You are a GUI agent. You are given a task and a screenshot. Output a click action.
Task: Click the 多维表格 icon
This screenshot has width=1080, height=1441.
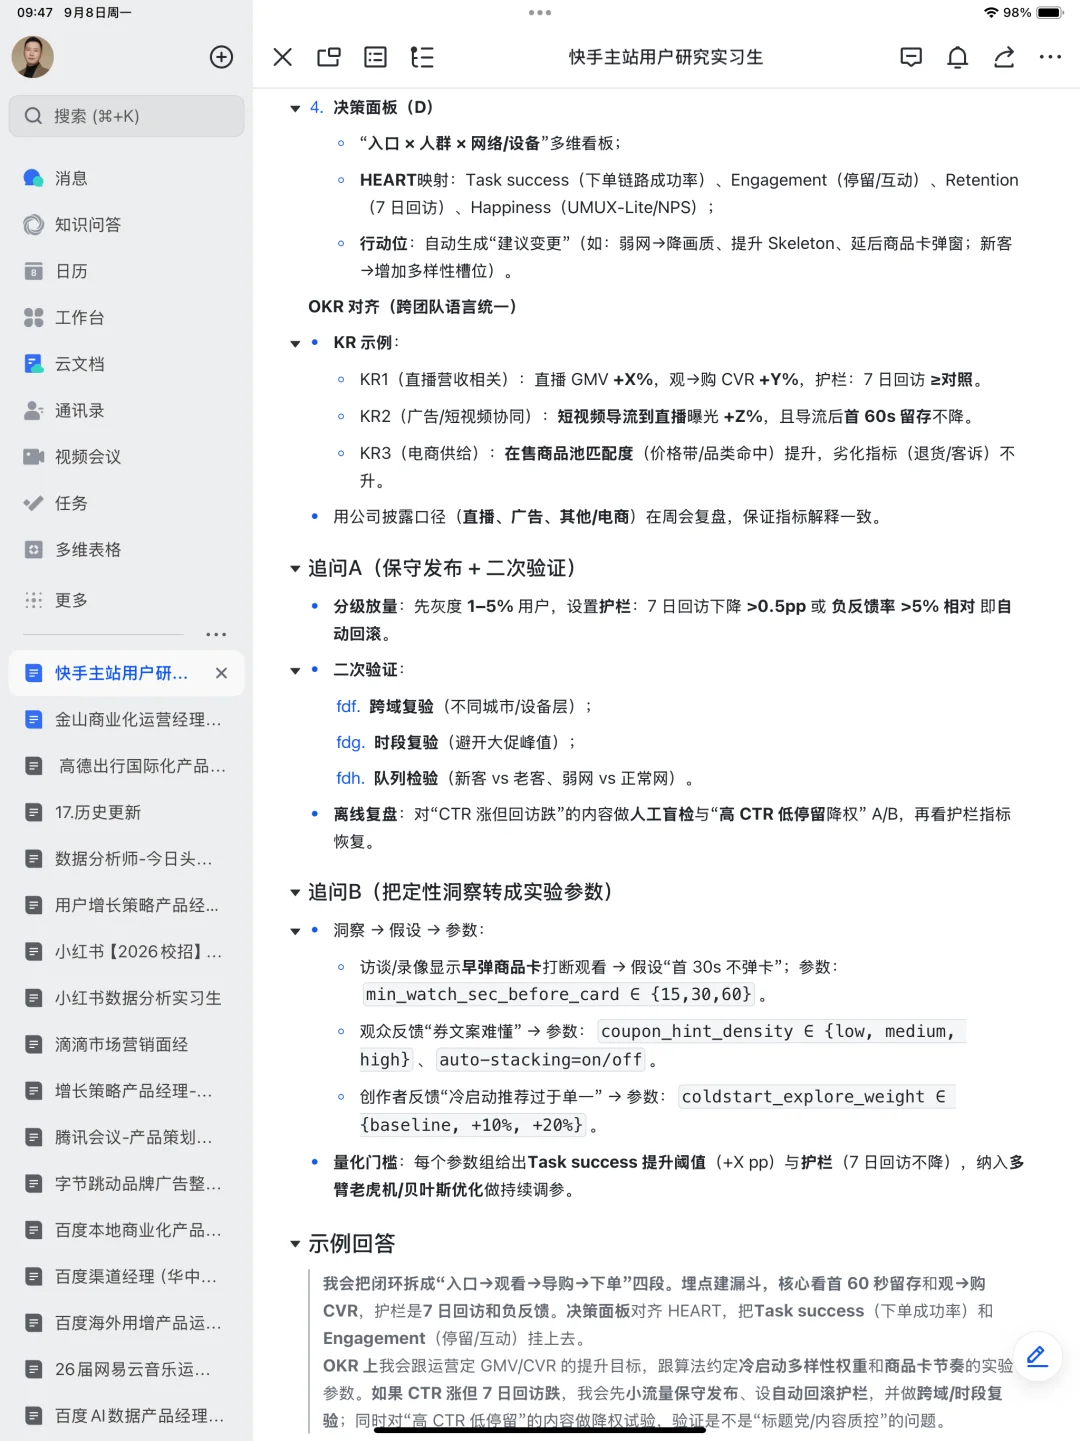point(34,550)
